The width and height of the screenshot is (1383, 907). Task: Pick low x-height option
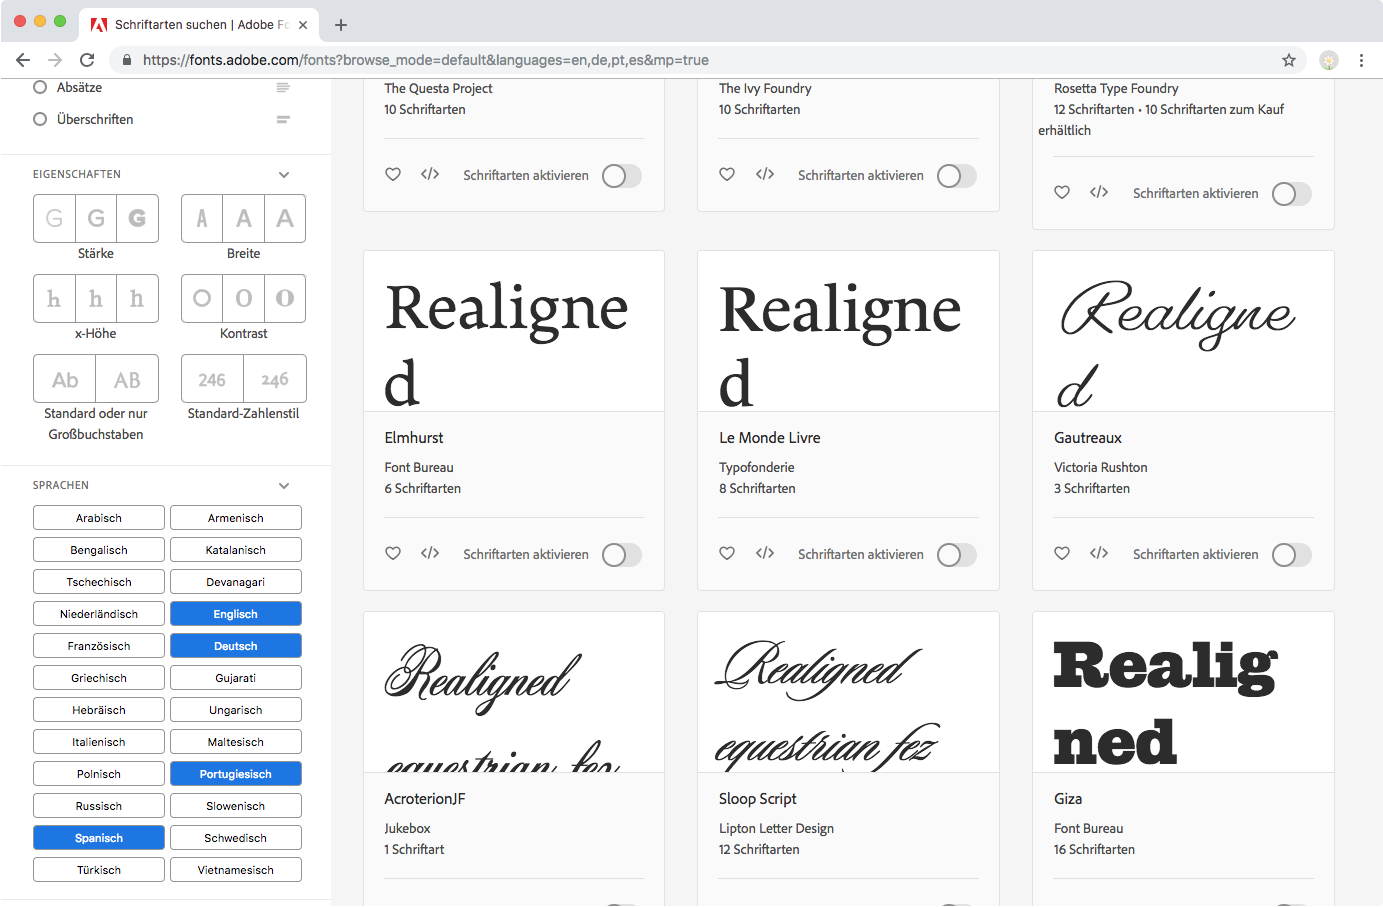click(54, 298)
